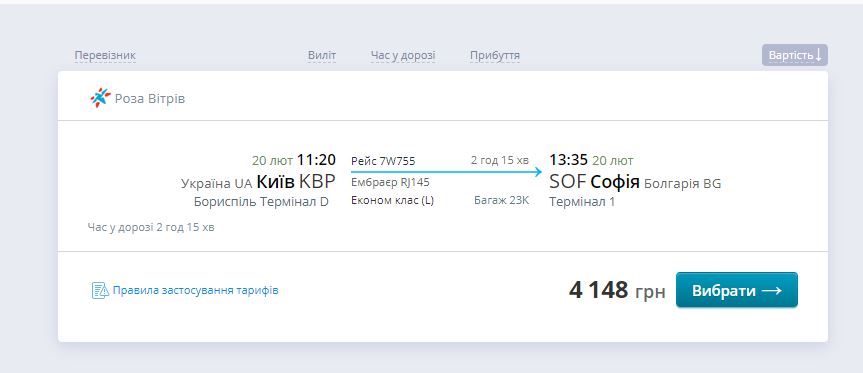Screen dimensions: 863x373
Task: Sort flights by Час у дорозі
Action: (403, 56)
